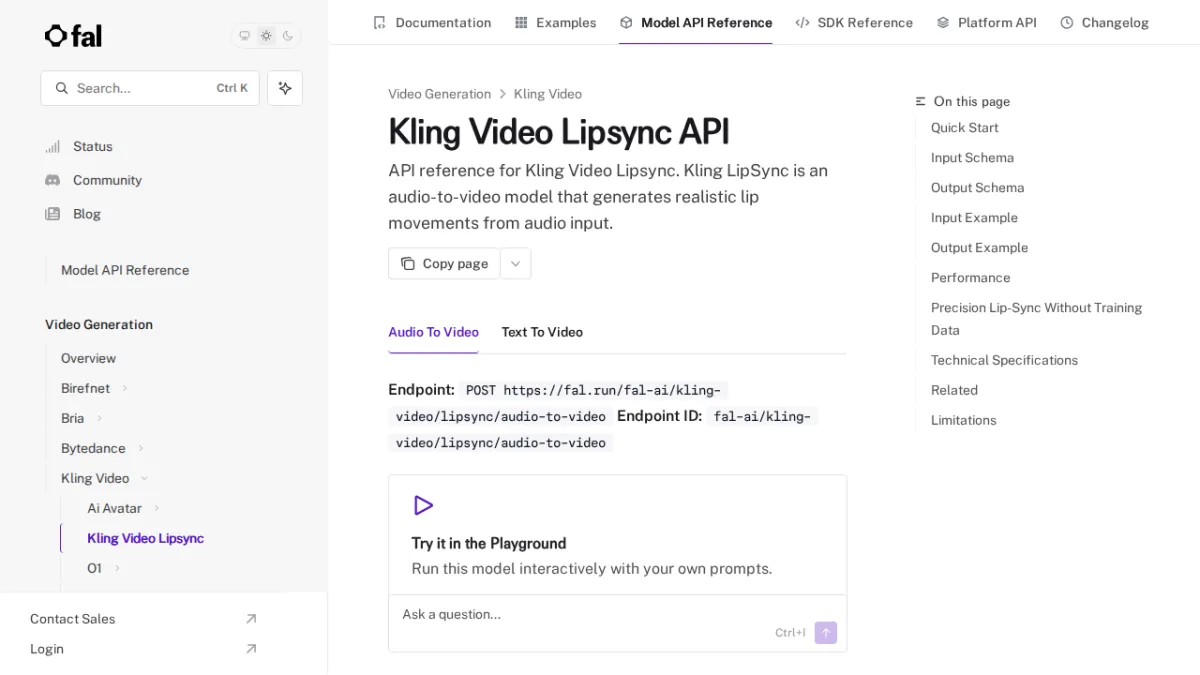Screen dimensions: 1200x675
Task: Expand the Ai Avatar chevron
Action: tap(157, 508)
